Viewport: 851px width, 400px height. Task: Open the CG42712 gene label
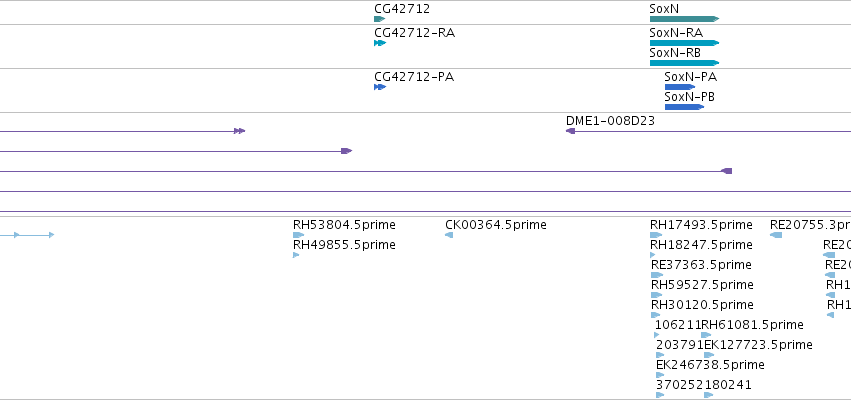402,8
